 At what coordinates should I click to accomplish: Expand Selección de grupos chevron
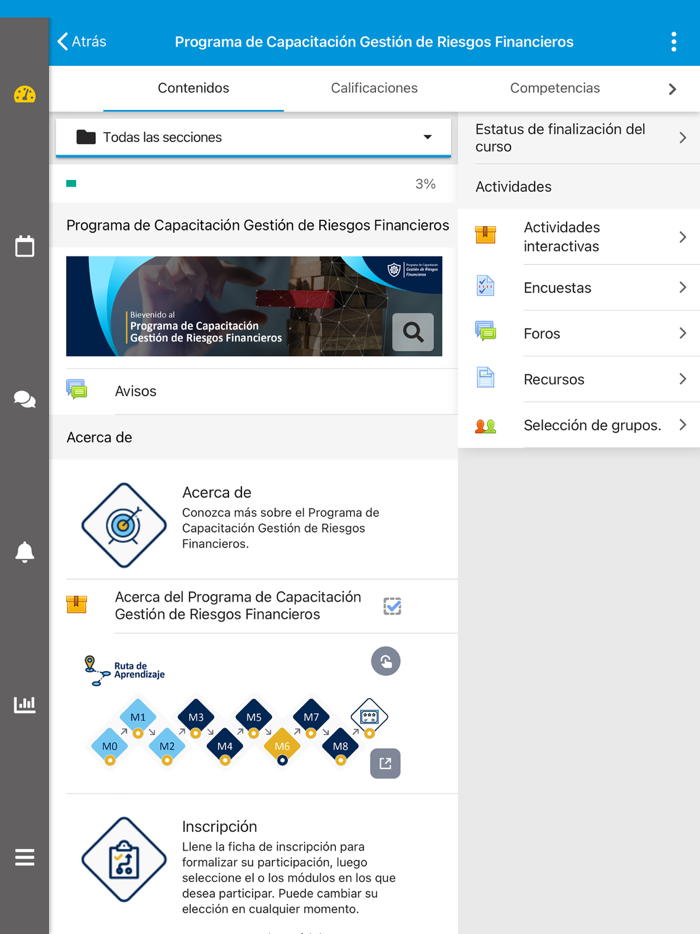pos(683,425)
